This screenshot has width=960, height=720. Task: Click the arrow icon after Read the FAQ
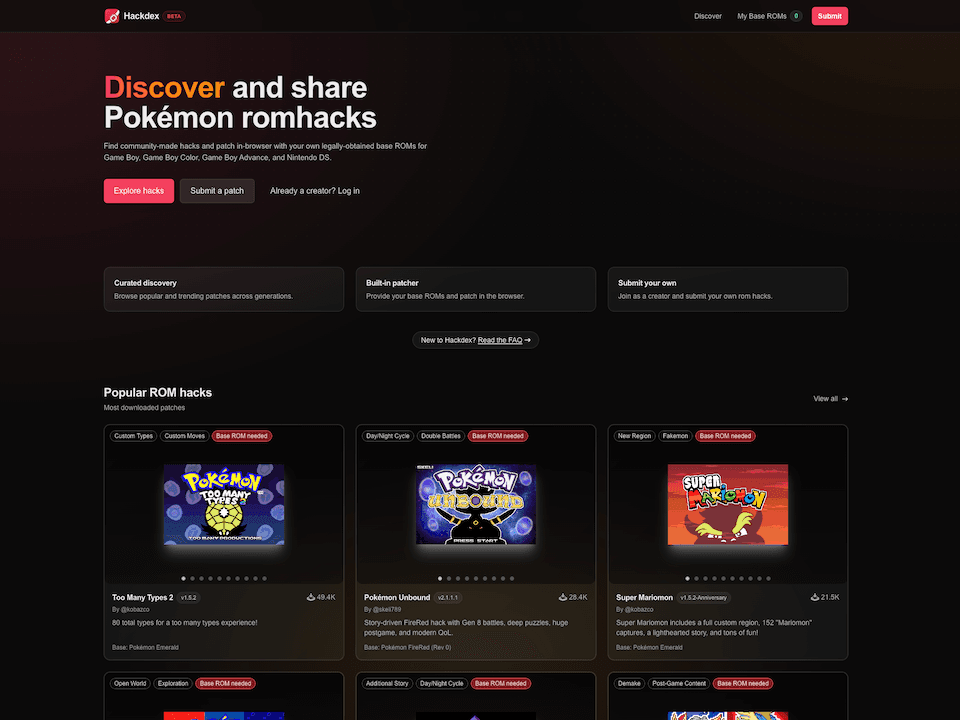(528, 340)
